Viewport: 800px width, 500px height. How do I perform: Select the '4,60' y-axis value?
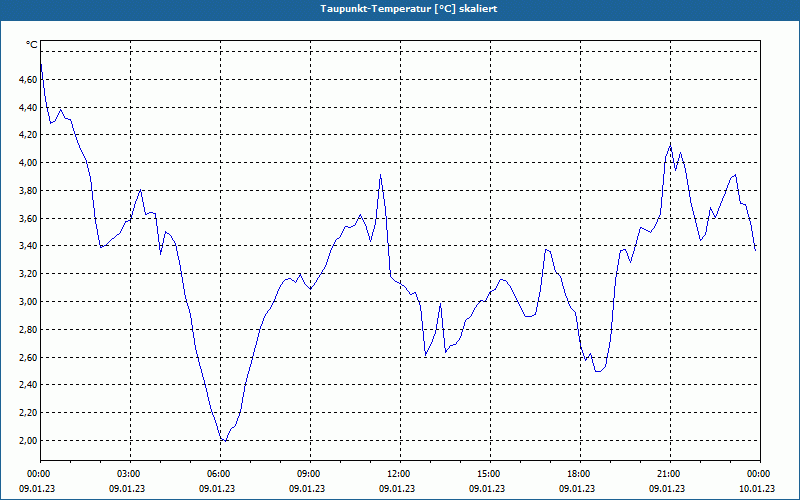click(x=28, y=80)
